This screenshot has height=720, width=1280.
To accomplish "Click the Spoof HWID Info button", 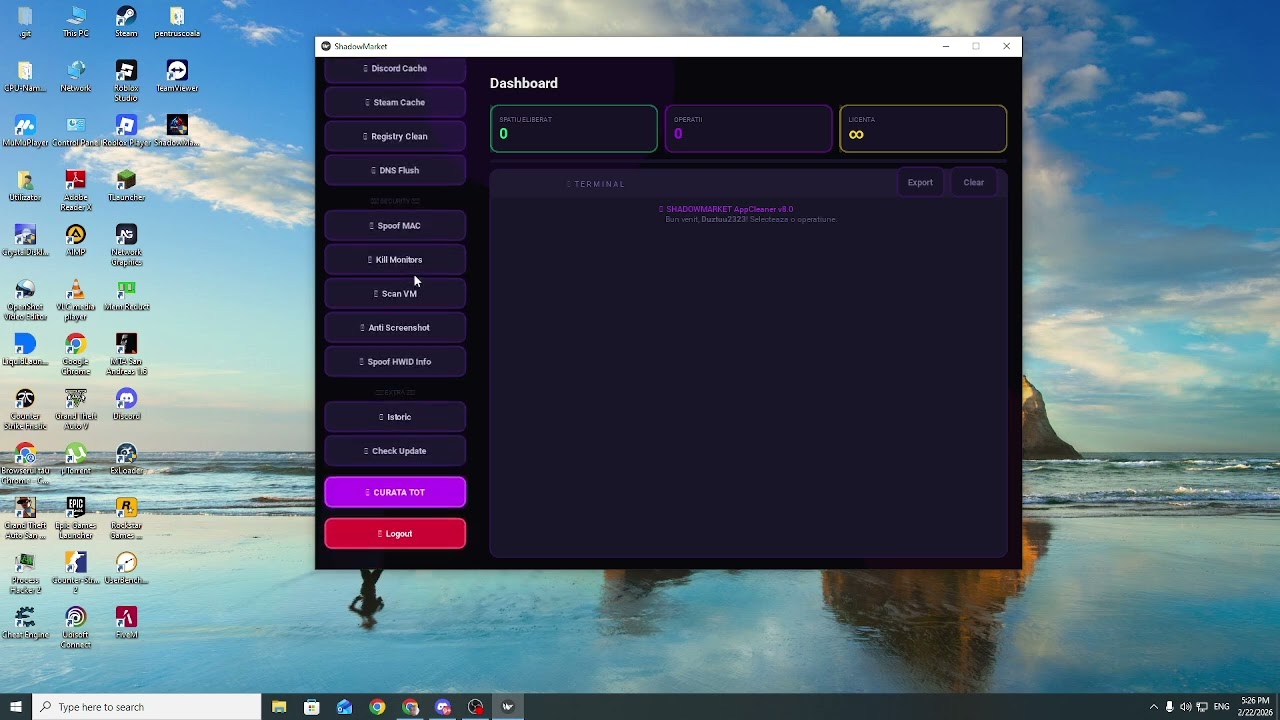I will 395,362.
